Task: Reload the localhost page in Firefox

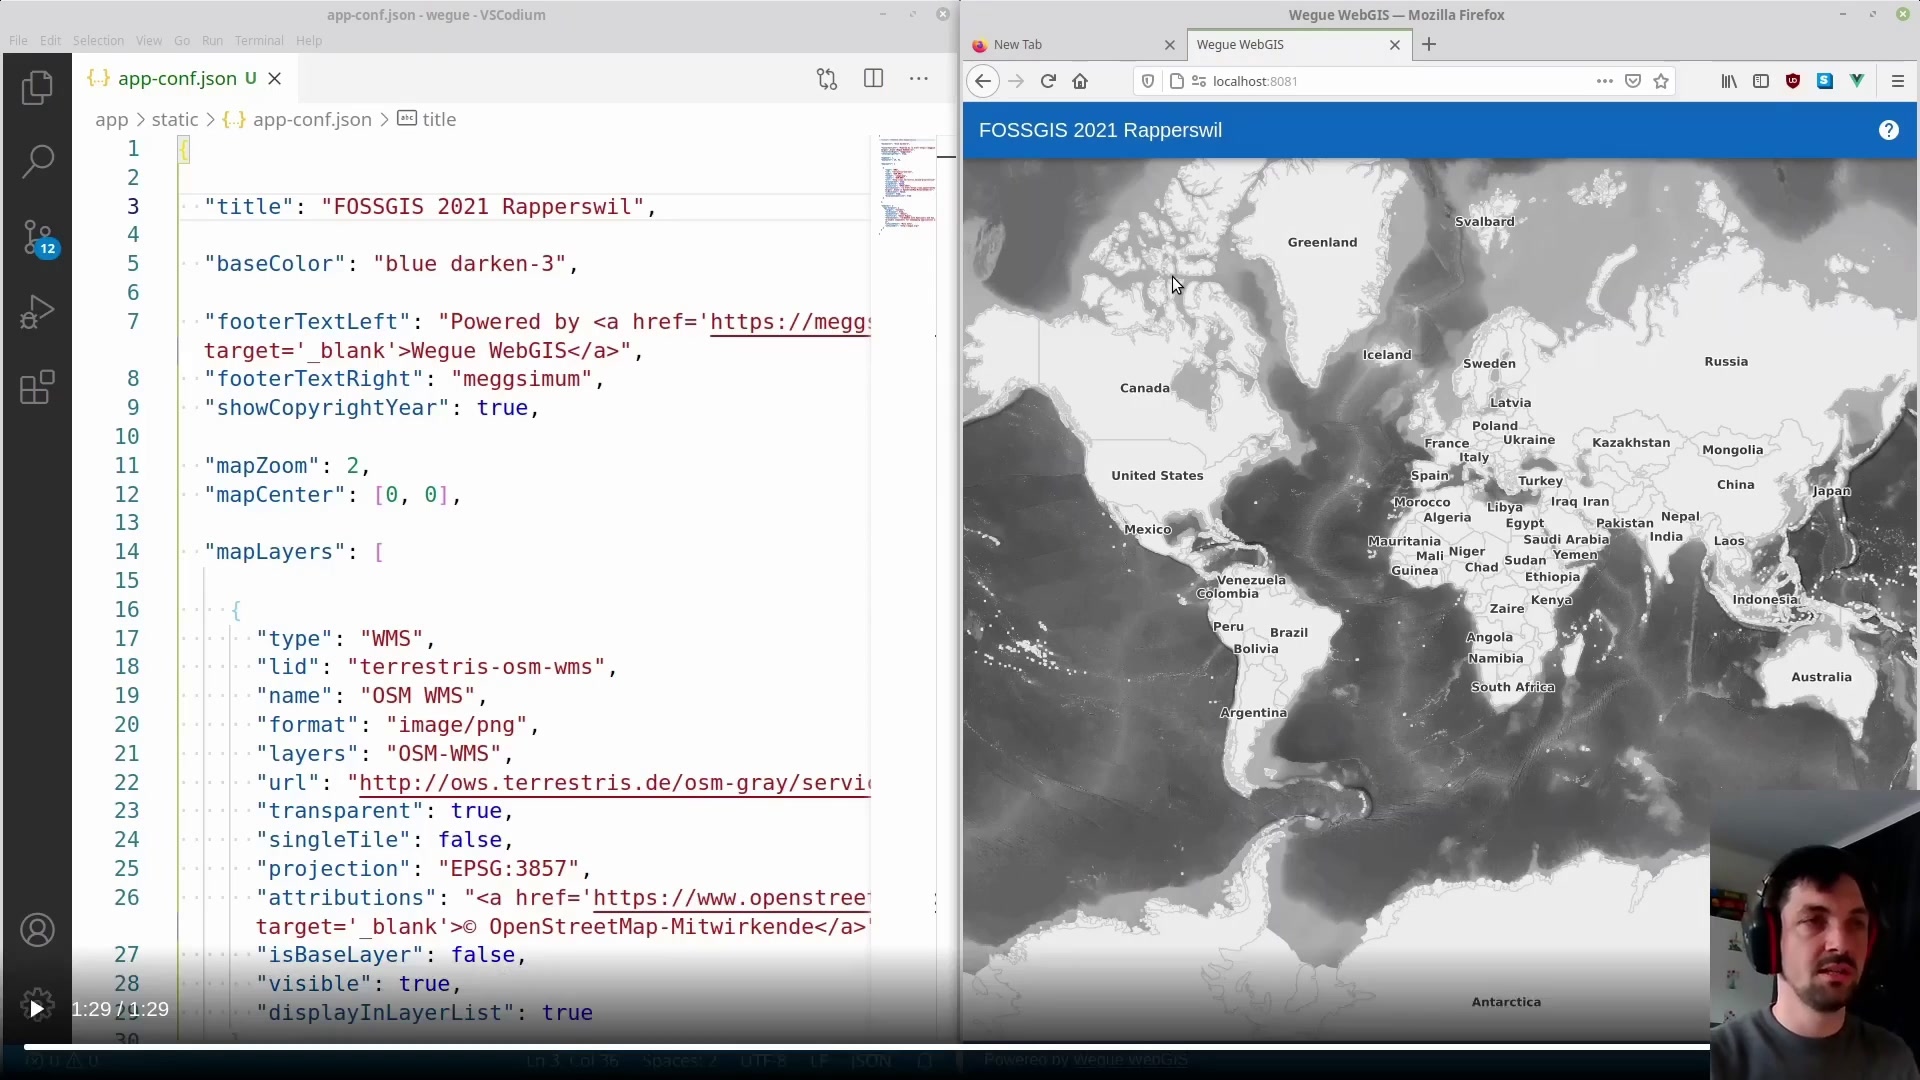Action: [1048, 81]
